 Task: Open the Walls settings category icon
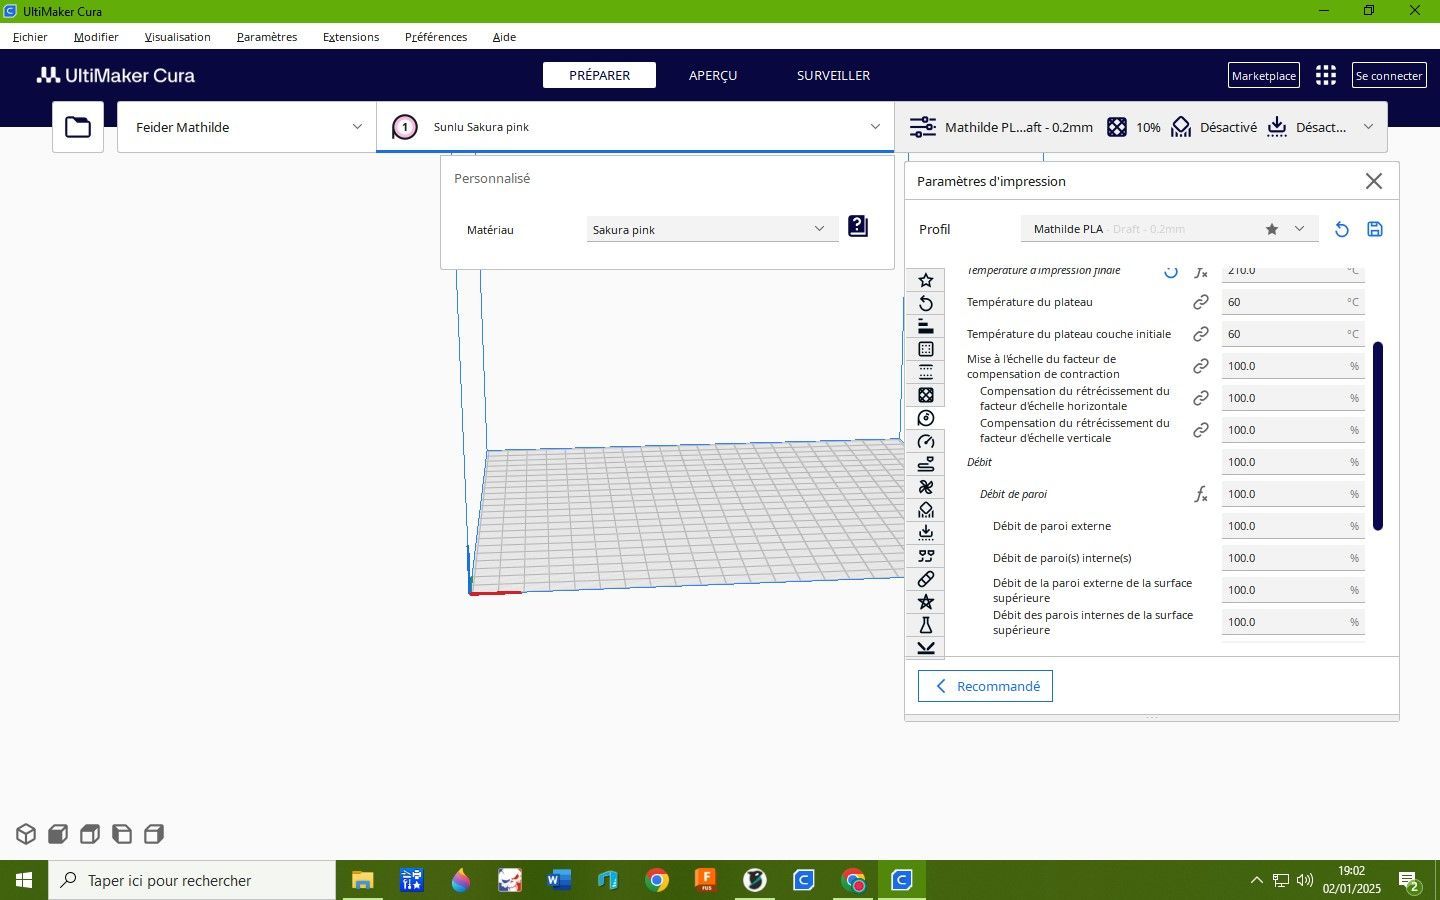926,349
